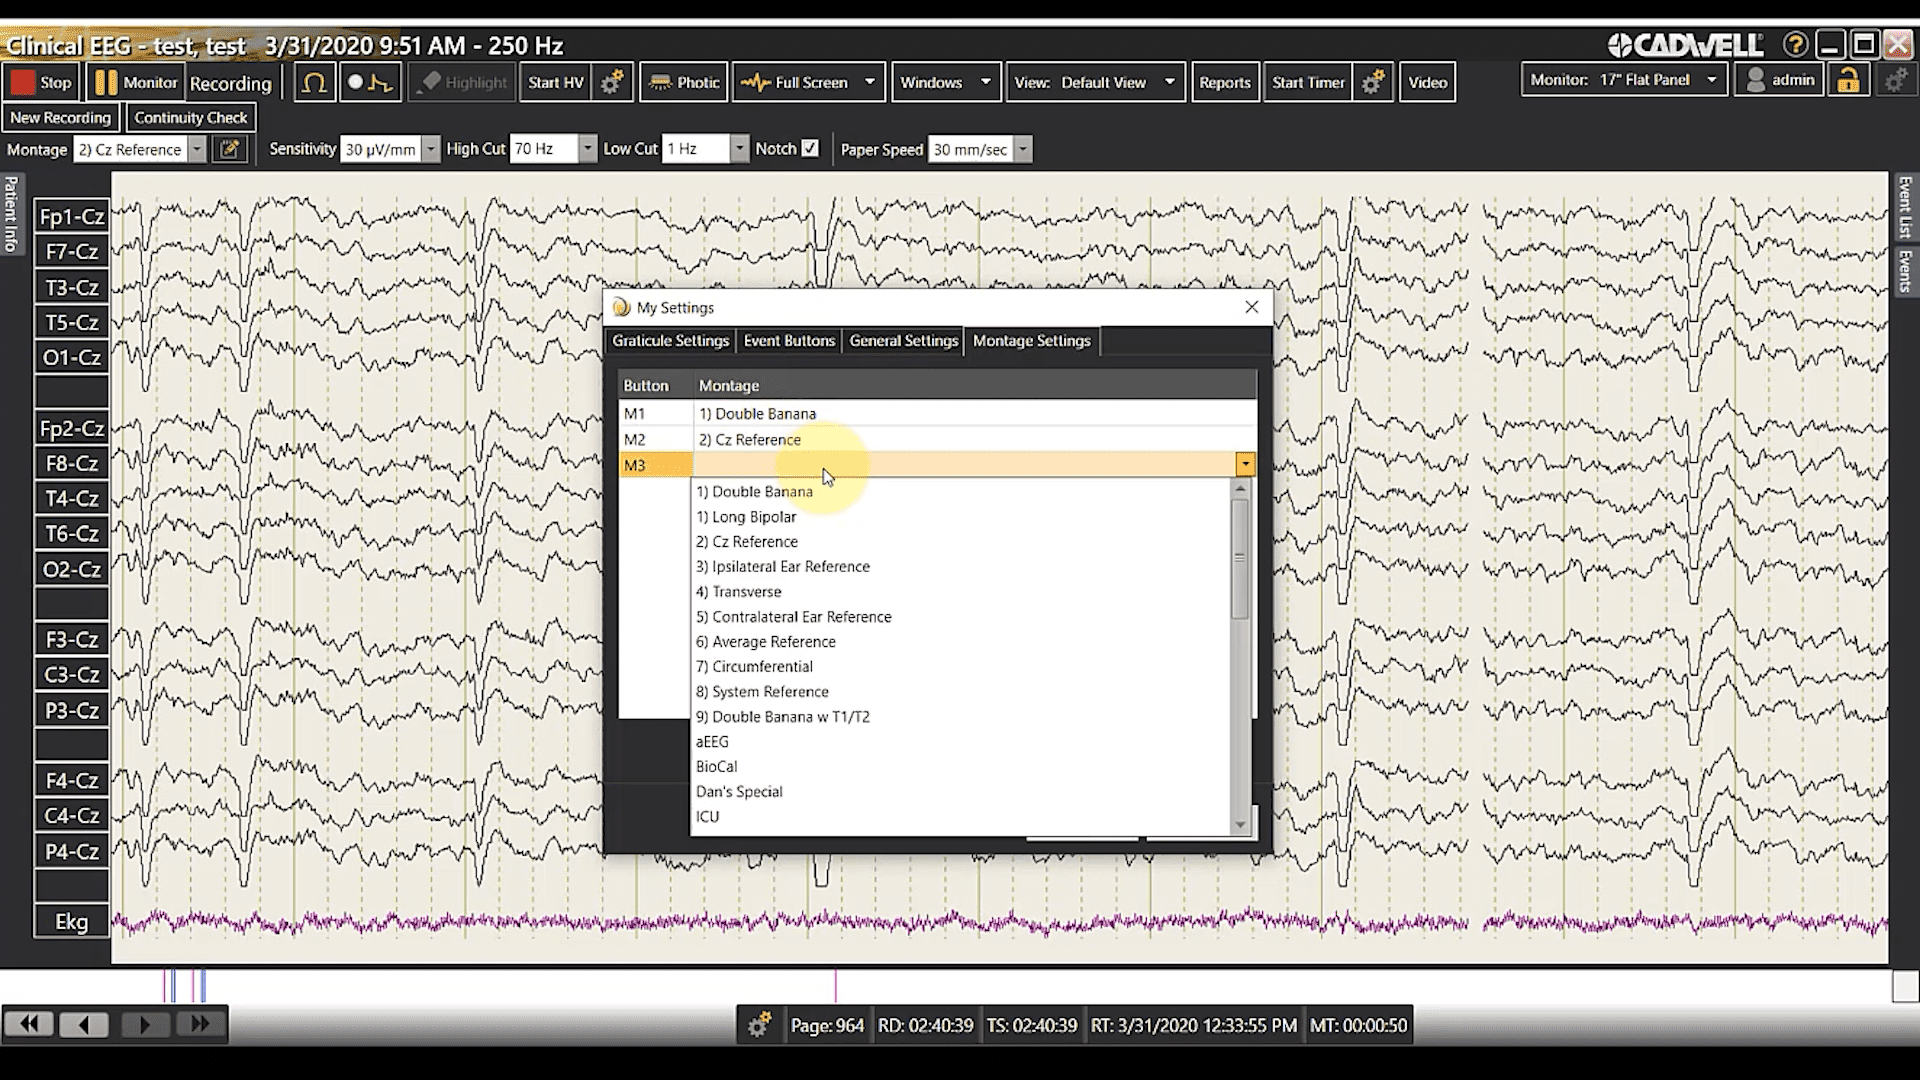Open the Paper Speed dropdown
This screenshot has width=1920, height=1080.
pos(1022,149)
